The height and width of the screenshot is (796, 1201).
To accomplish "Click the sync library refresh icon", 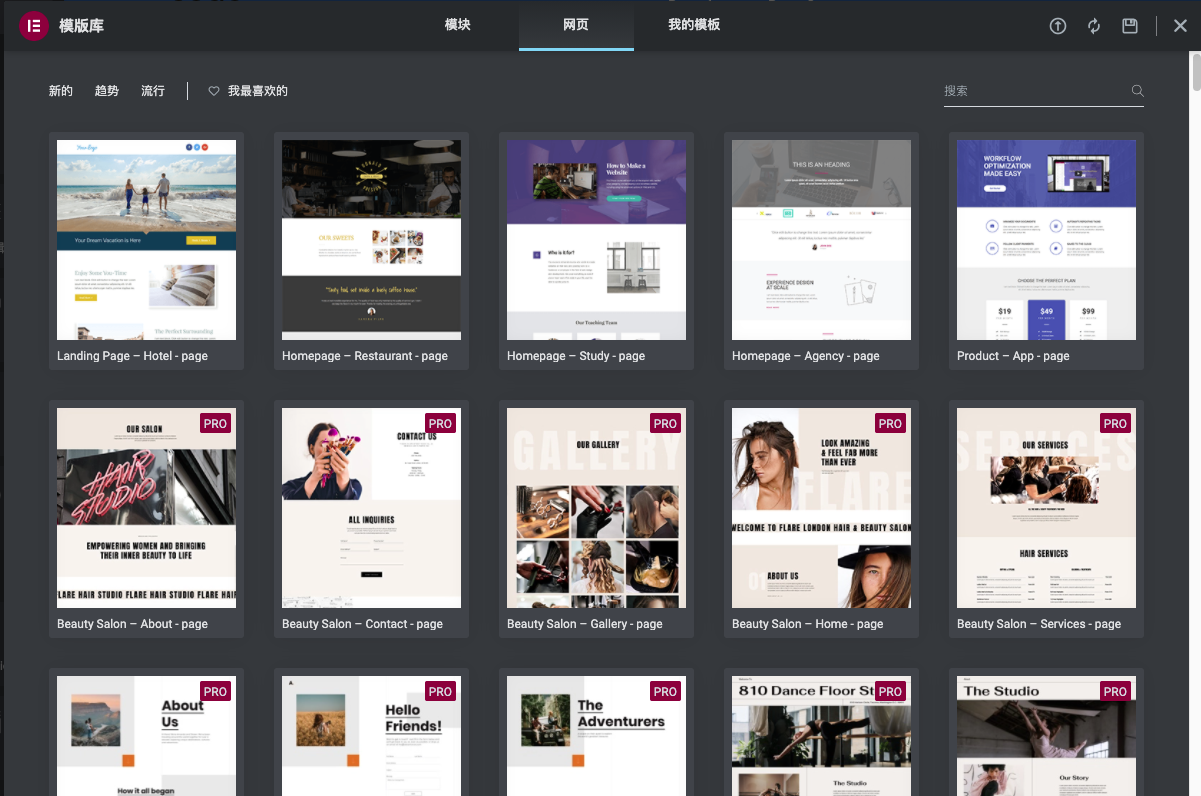I will [x=1094, y=26].
